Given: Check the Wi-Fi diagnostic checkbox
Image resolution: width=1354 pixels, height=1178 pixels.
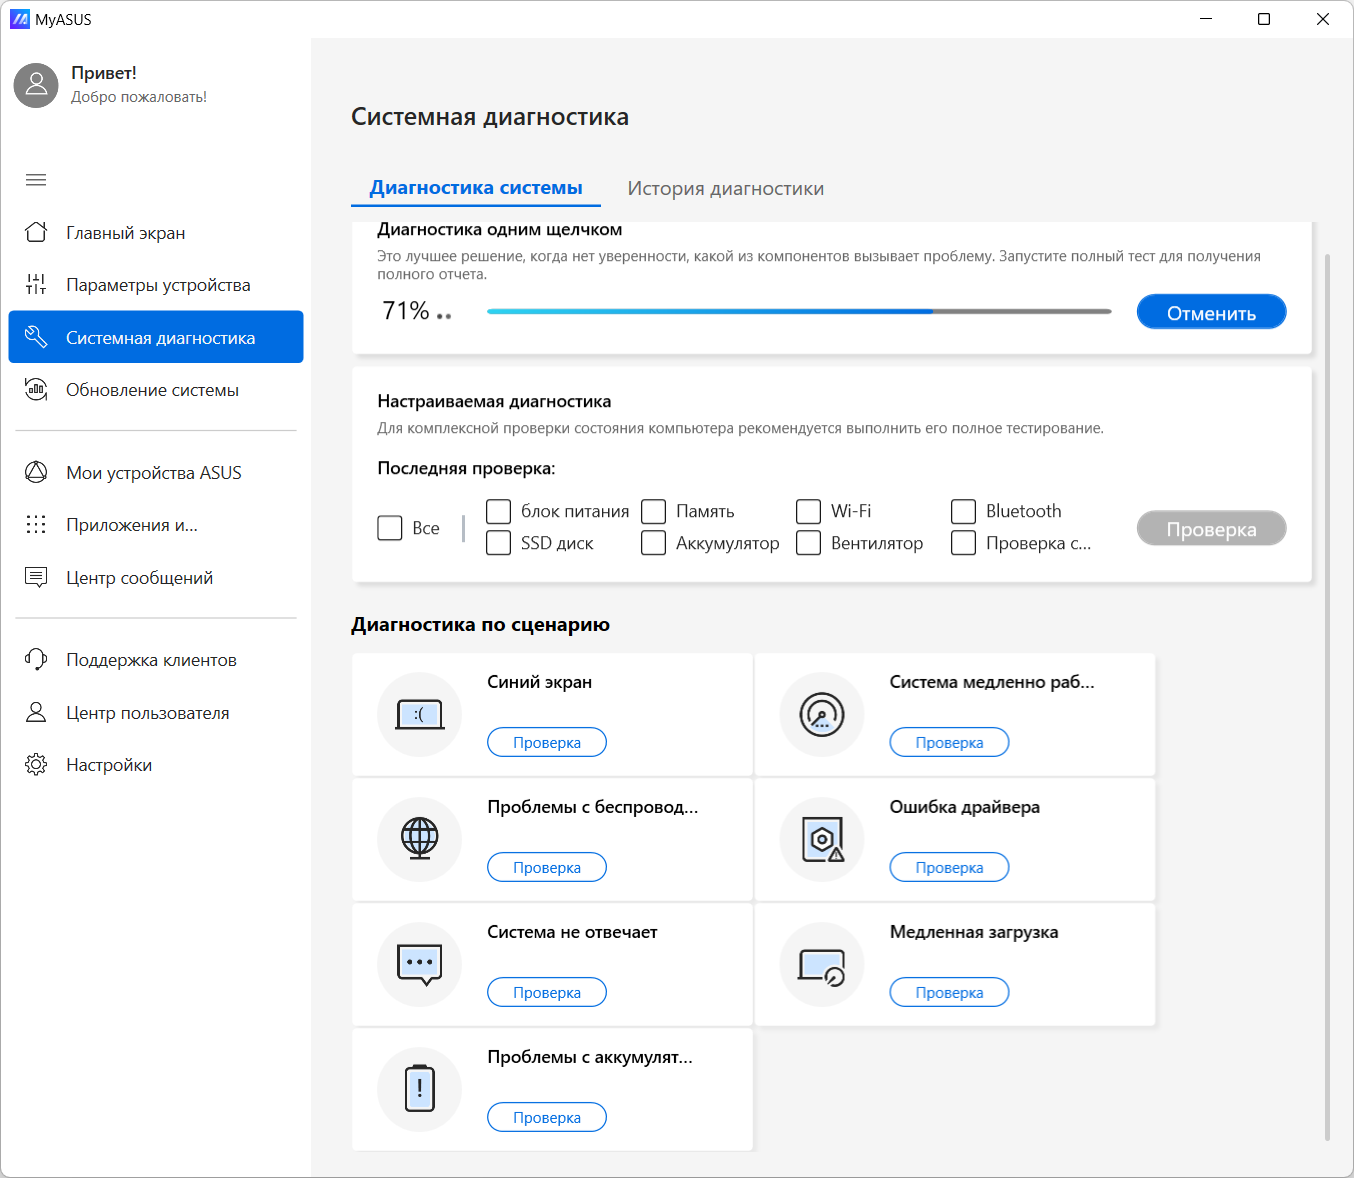Looking at the screenshot, I should tap(808, 512).
